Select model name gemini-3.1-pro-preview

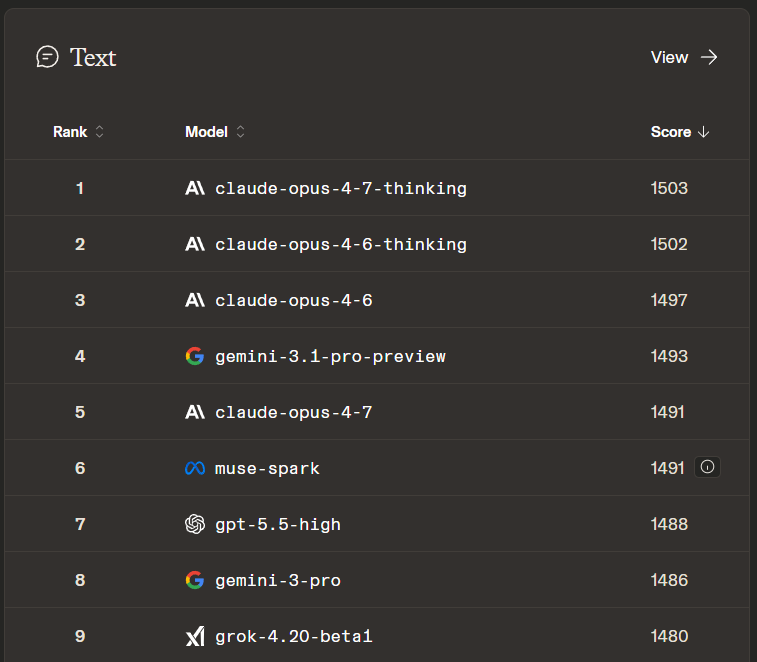point(330,356)
